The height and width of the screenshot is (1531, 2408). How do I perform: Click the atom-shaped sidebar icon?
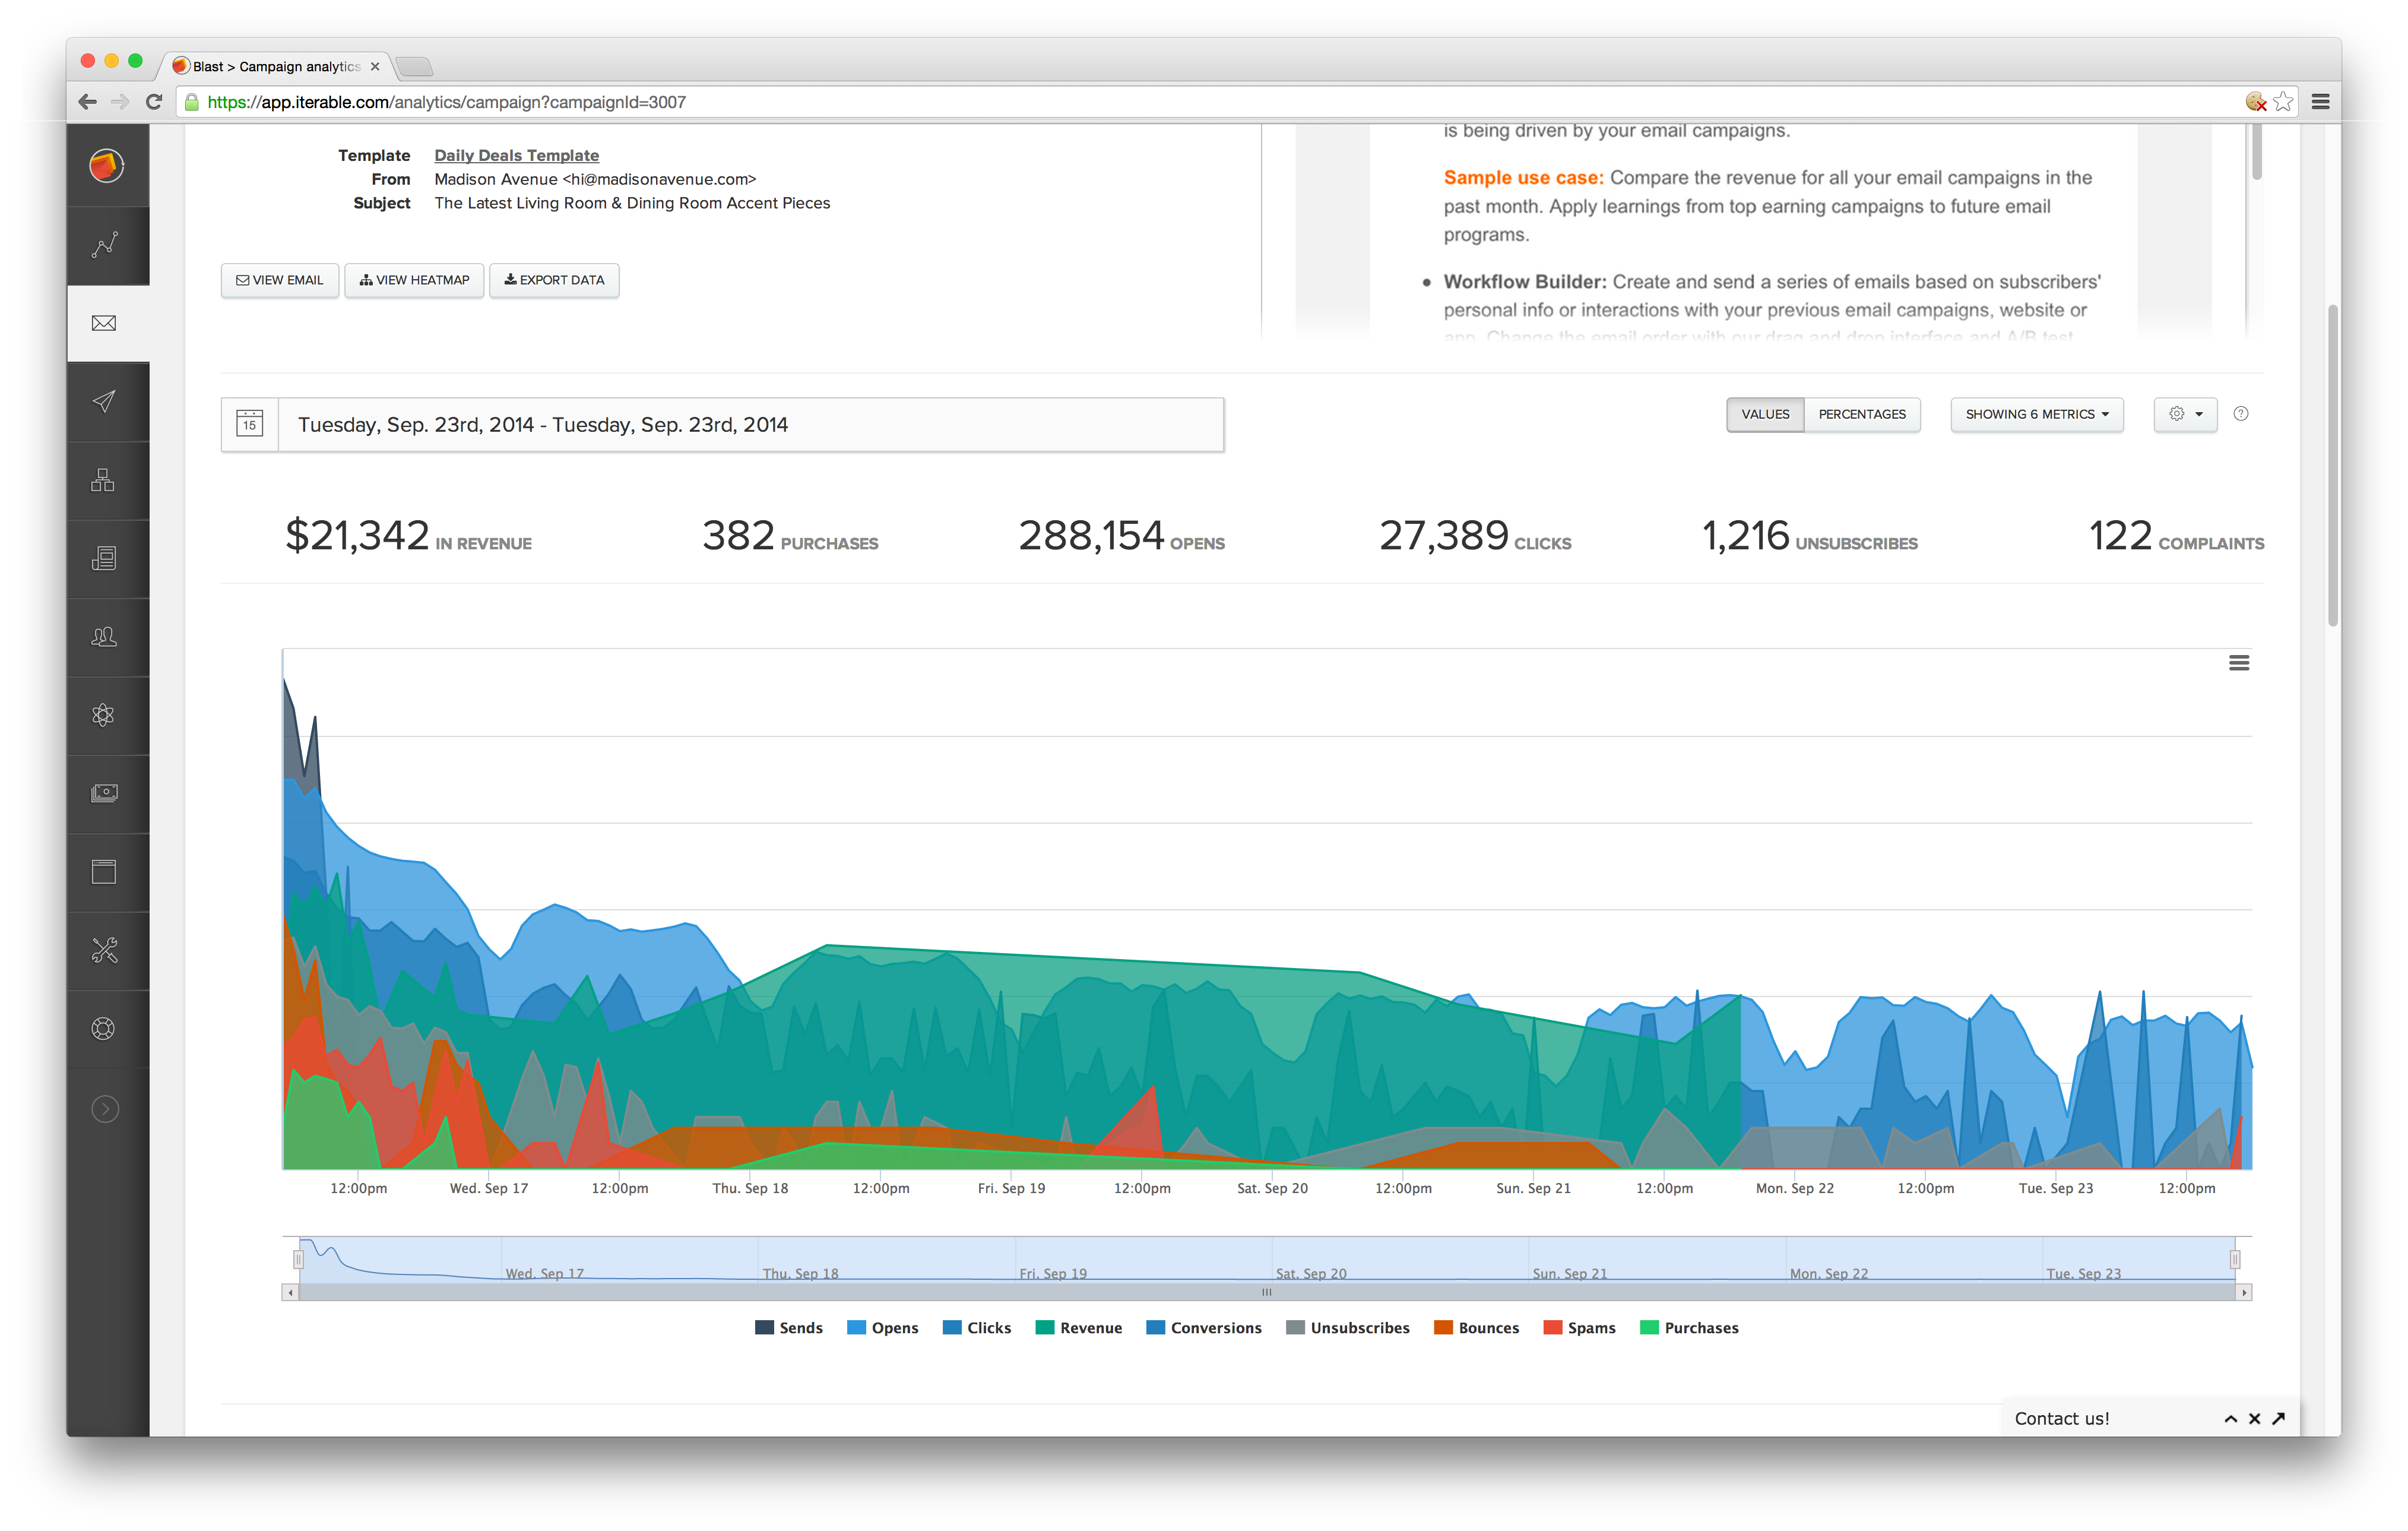(104, 715)
